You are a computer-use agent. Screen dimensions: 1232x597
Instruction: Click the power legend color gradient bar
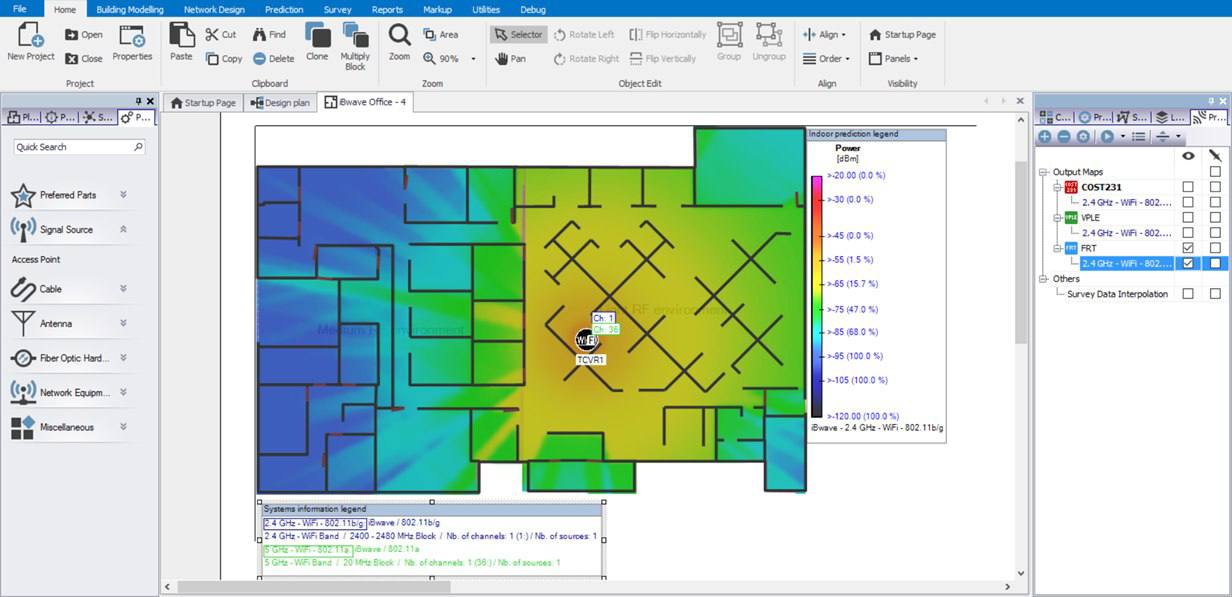point(817,296)
